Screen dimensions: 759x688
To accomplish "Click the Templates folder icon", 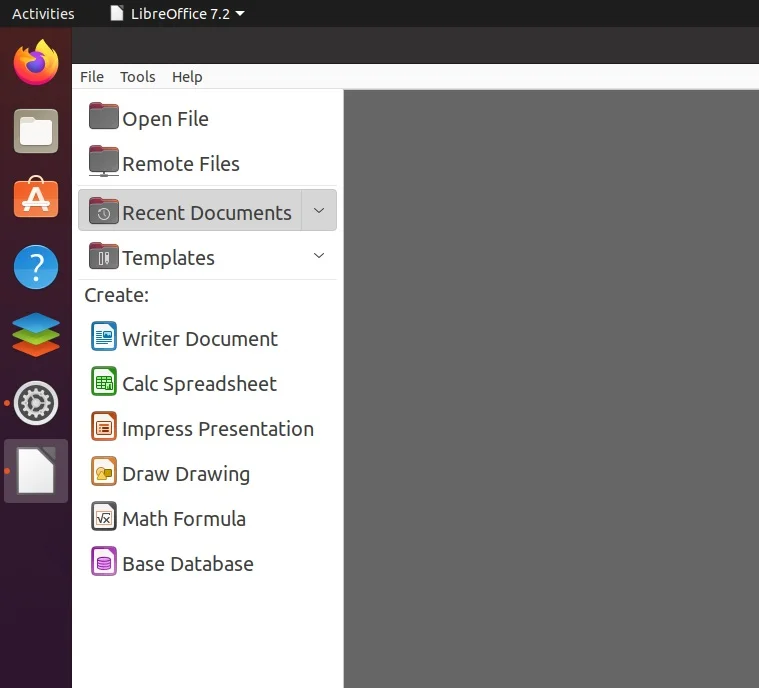I will pos(104,256).
